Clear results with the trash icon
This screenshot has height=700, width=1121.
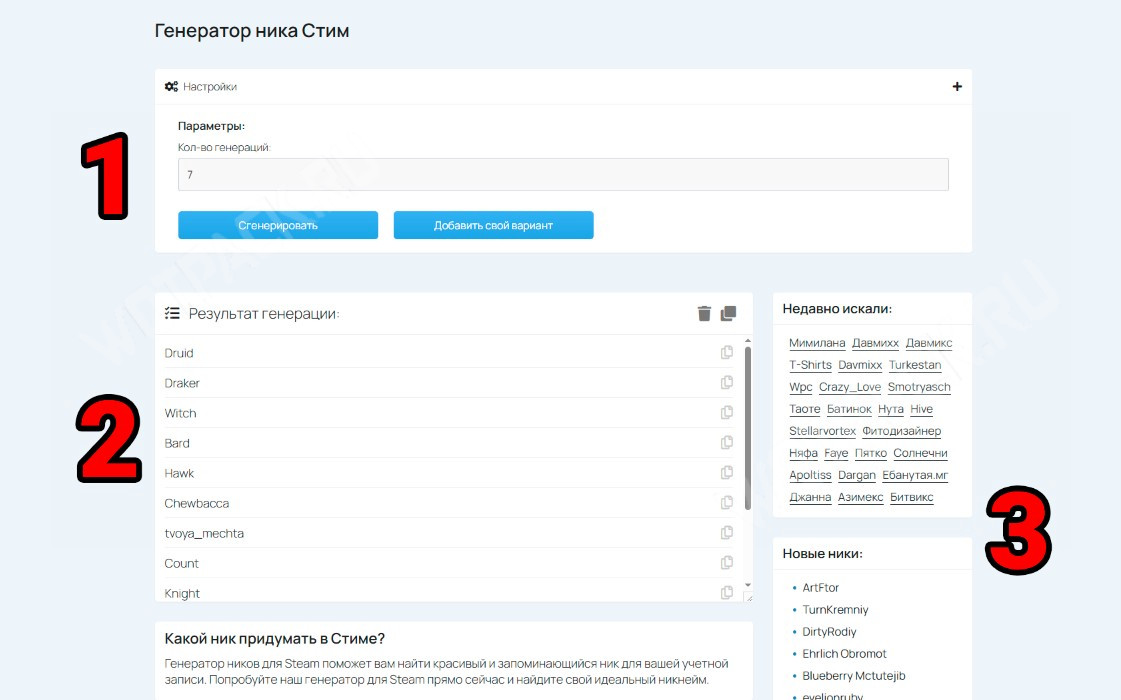[x=704, y=313]
